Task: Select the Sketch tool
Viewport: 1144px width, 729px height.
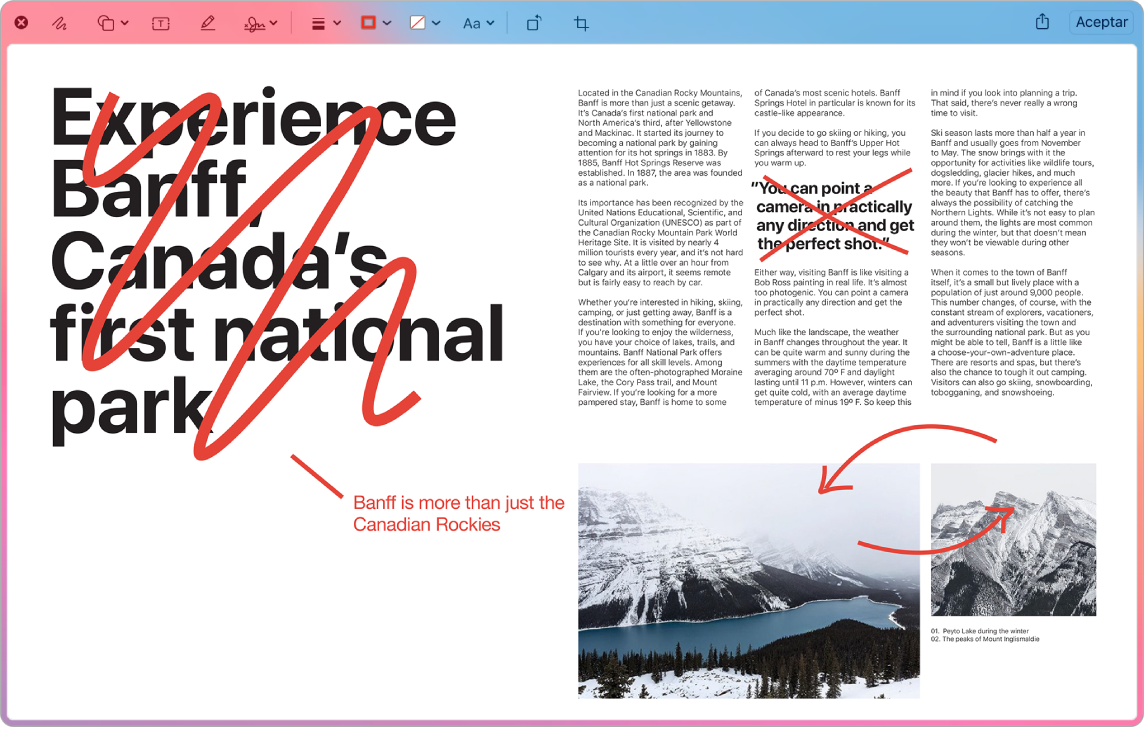Action: point(57,22)
